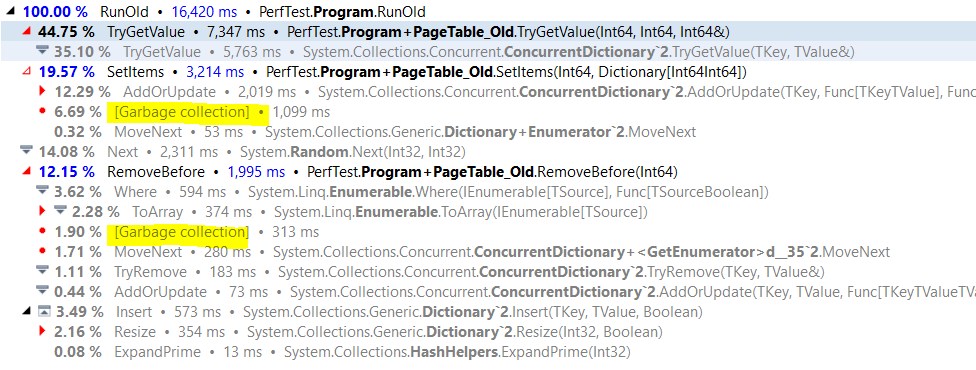
Task: Expand the AddOrUpdate 12.29 % node
Action: pos(42,92)
